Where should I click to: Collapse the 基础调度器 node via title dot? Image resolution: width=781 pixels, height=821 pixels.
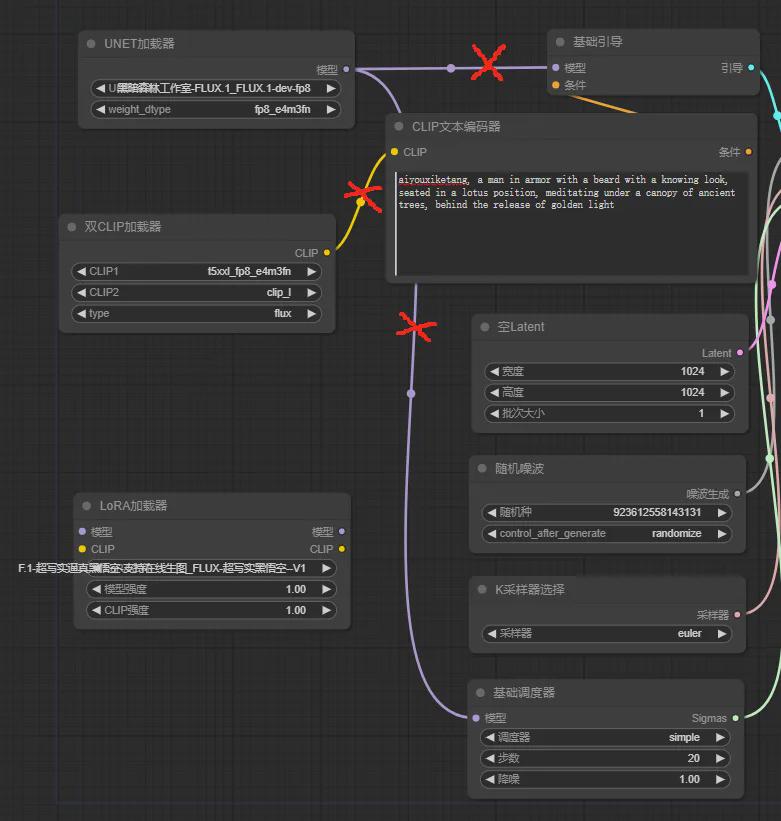[x=481, y=693]
